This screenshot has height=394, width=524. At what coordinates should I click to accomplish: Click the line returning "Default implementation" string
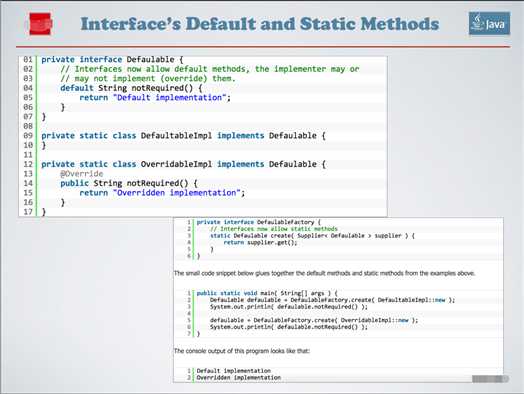(155, 98)
